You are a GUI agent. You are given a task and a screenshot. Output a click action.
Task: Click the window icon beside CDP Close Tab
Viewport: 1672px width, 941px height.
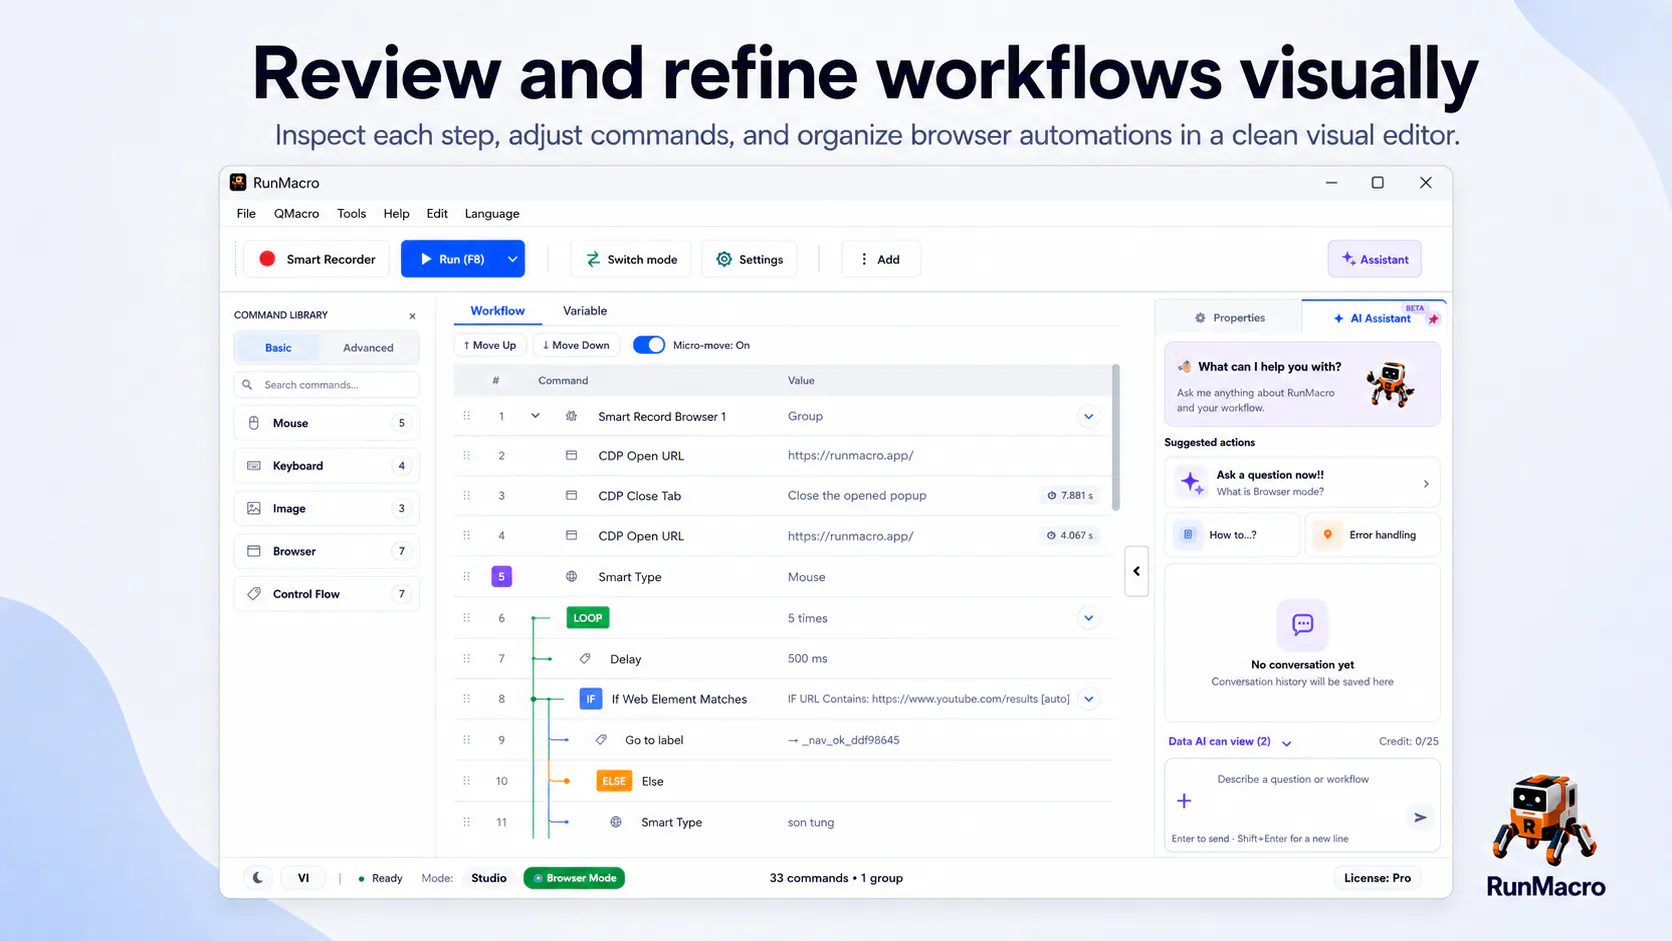point(571,496)
